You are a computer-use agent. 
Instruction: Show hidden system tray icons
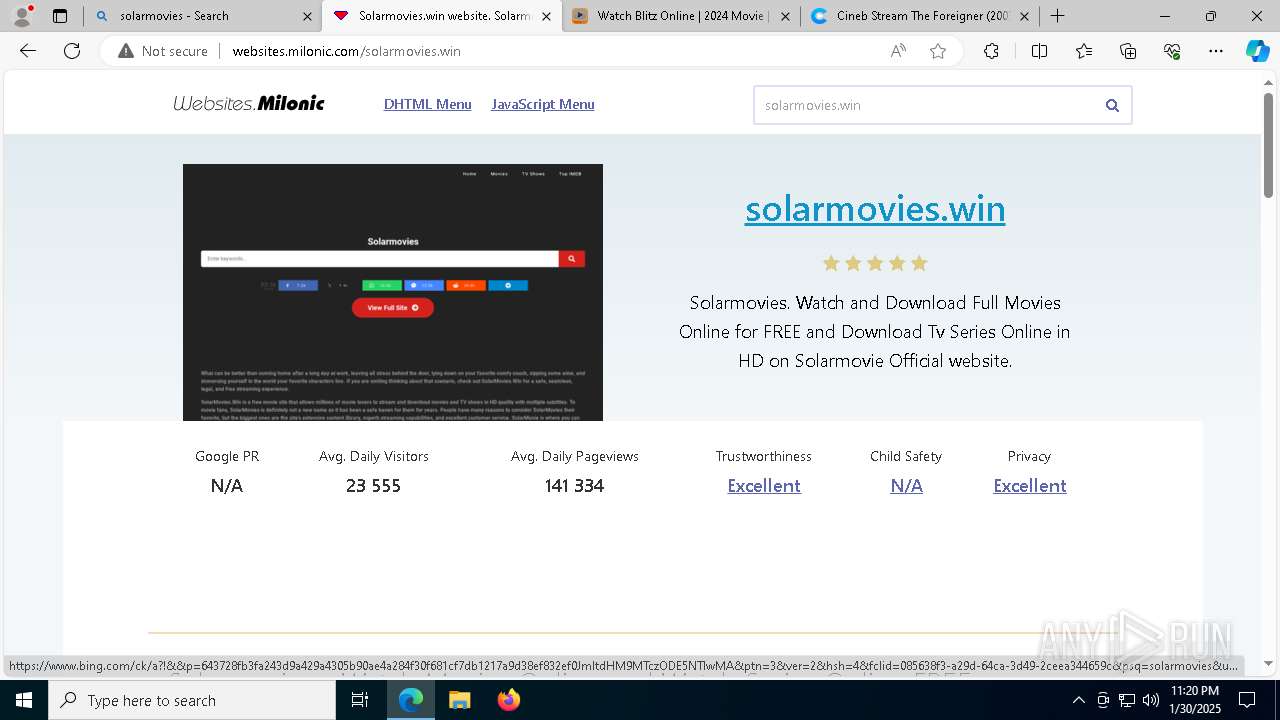(x=1078, y=700)
